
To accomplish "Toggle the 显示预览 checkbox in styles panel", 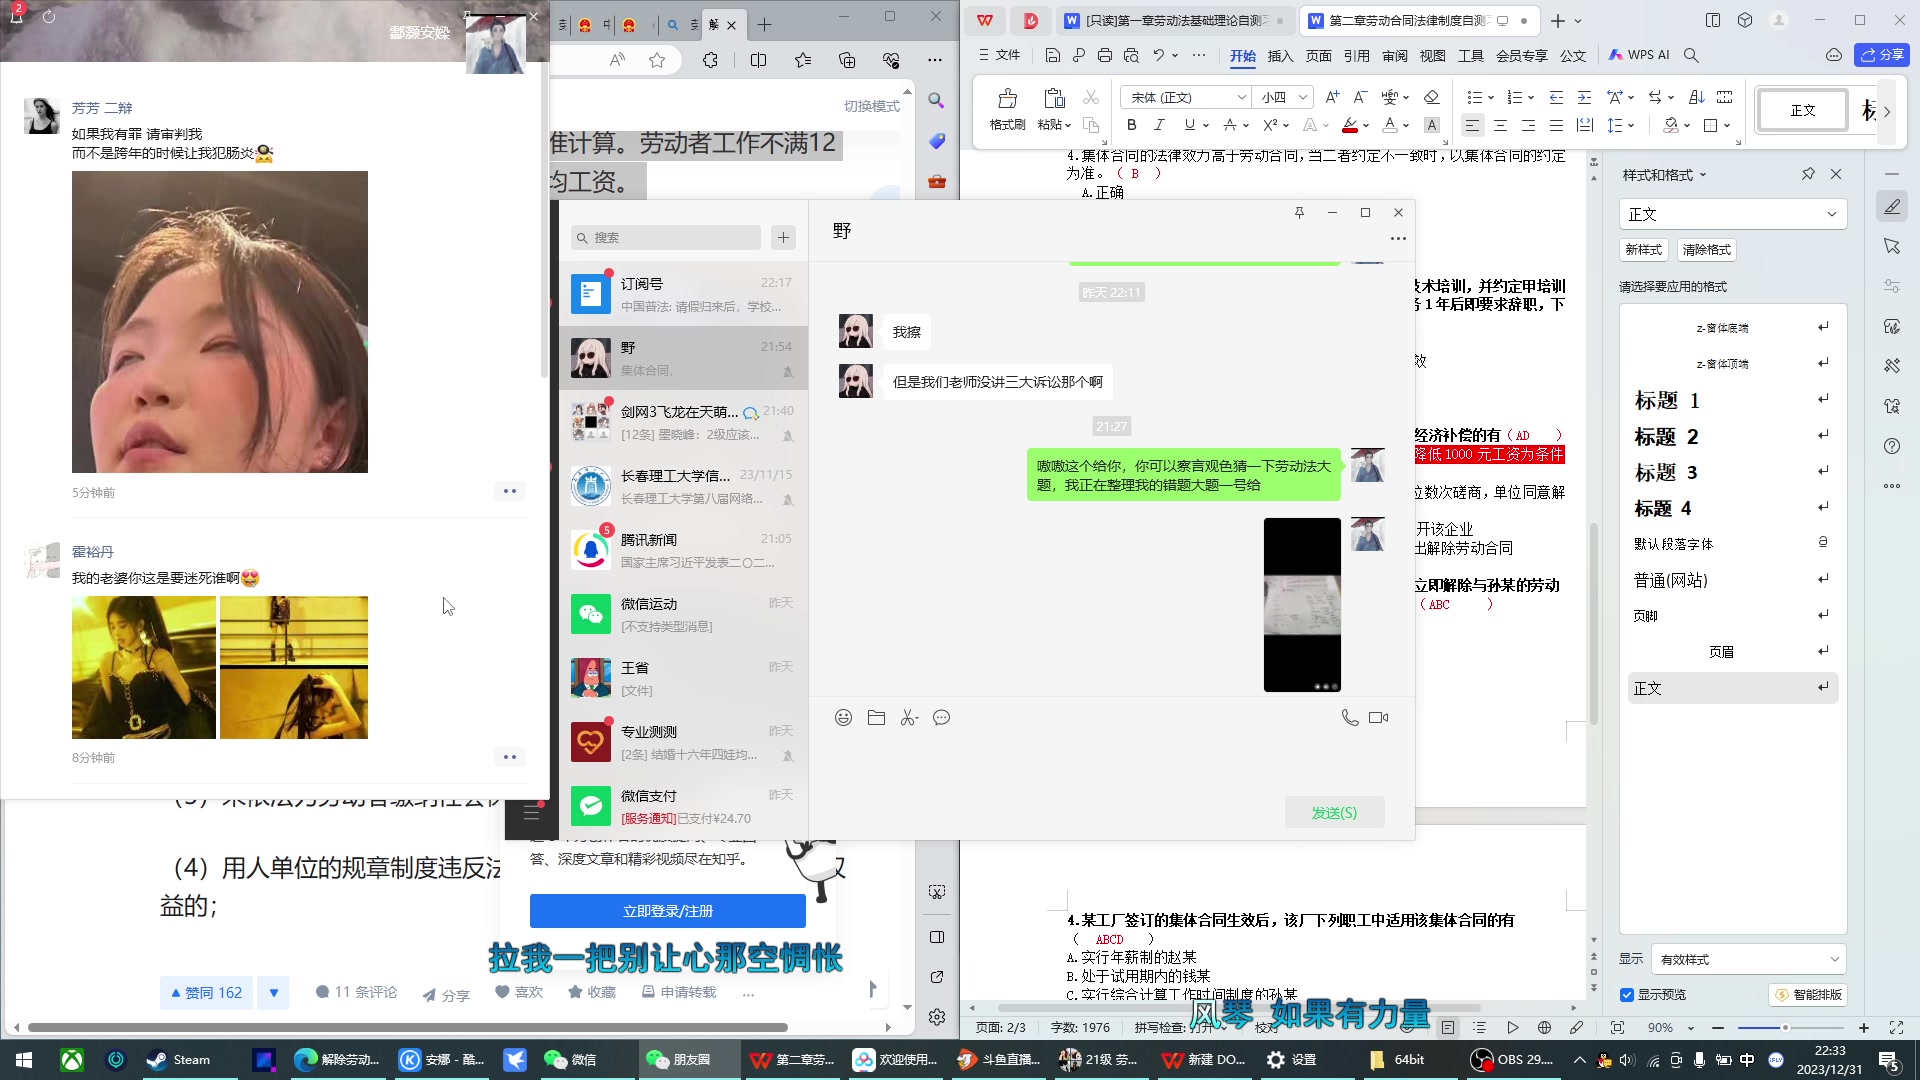I will [1627, 995].
